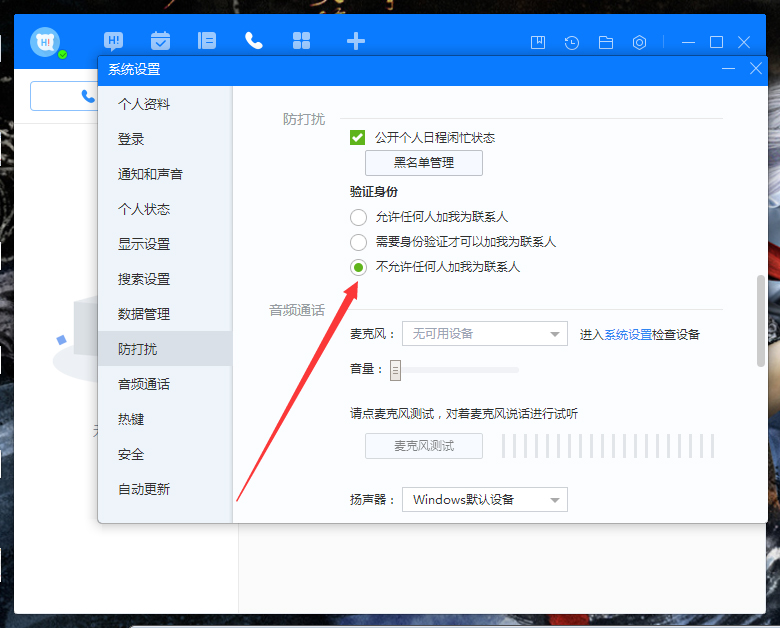Expand the 麦克风 device dropdown
This screenshot has height=628, width=780.
[x=484, y=334]
